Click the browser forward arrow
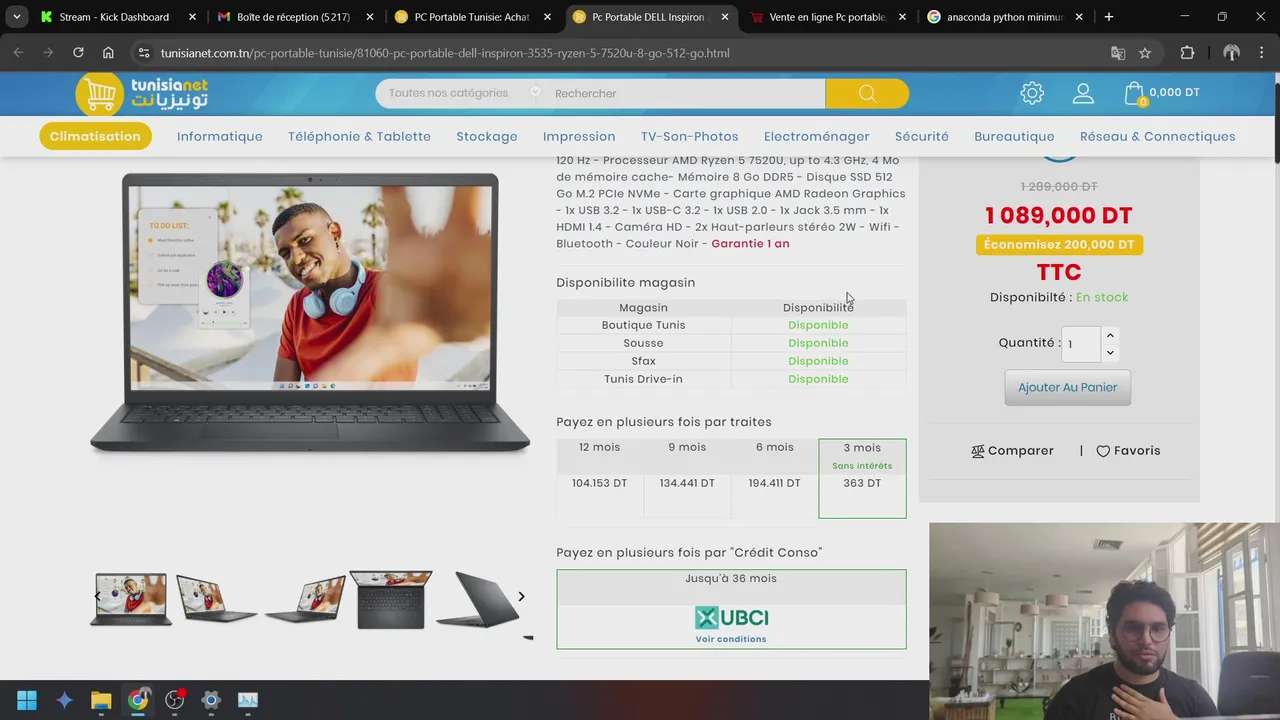Image resolution: width=1280 pixels, height=720 pixels. tap(47, 53)
